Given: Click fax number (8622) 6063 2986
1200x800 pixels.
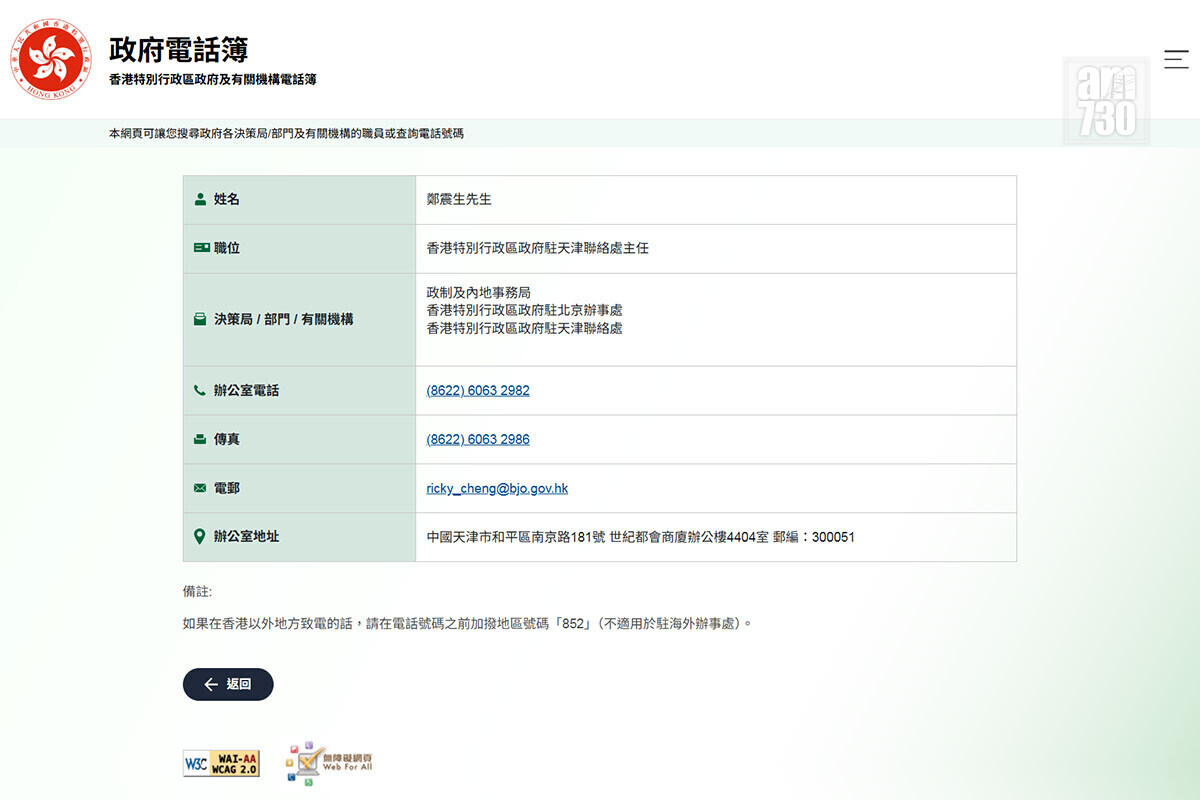Looking at the screenshot, I should point(478,440).
